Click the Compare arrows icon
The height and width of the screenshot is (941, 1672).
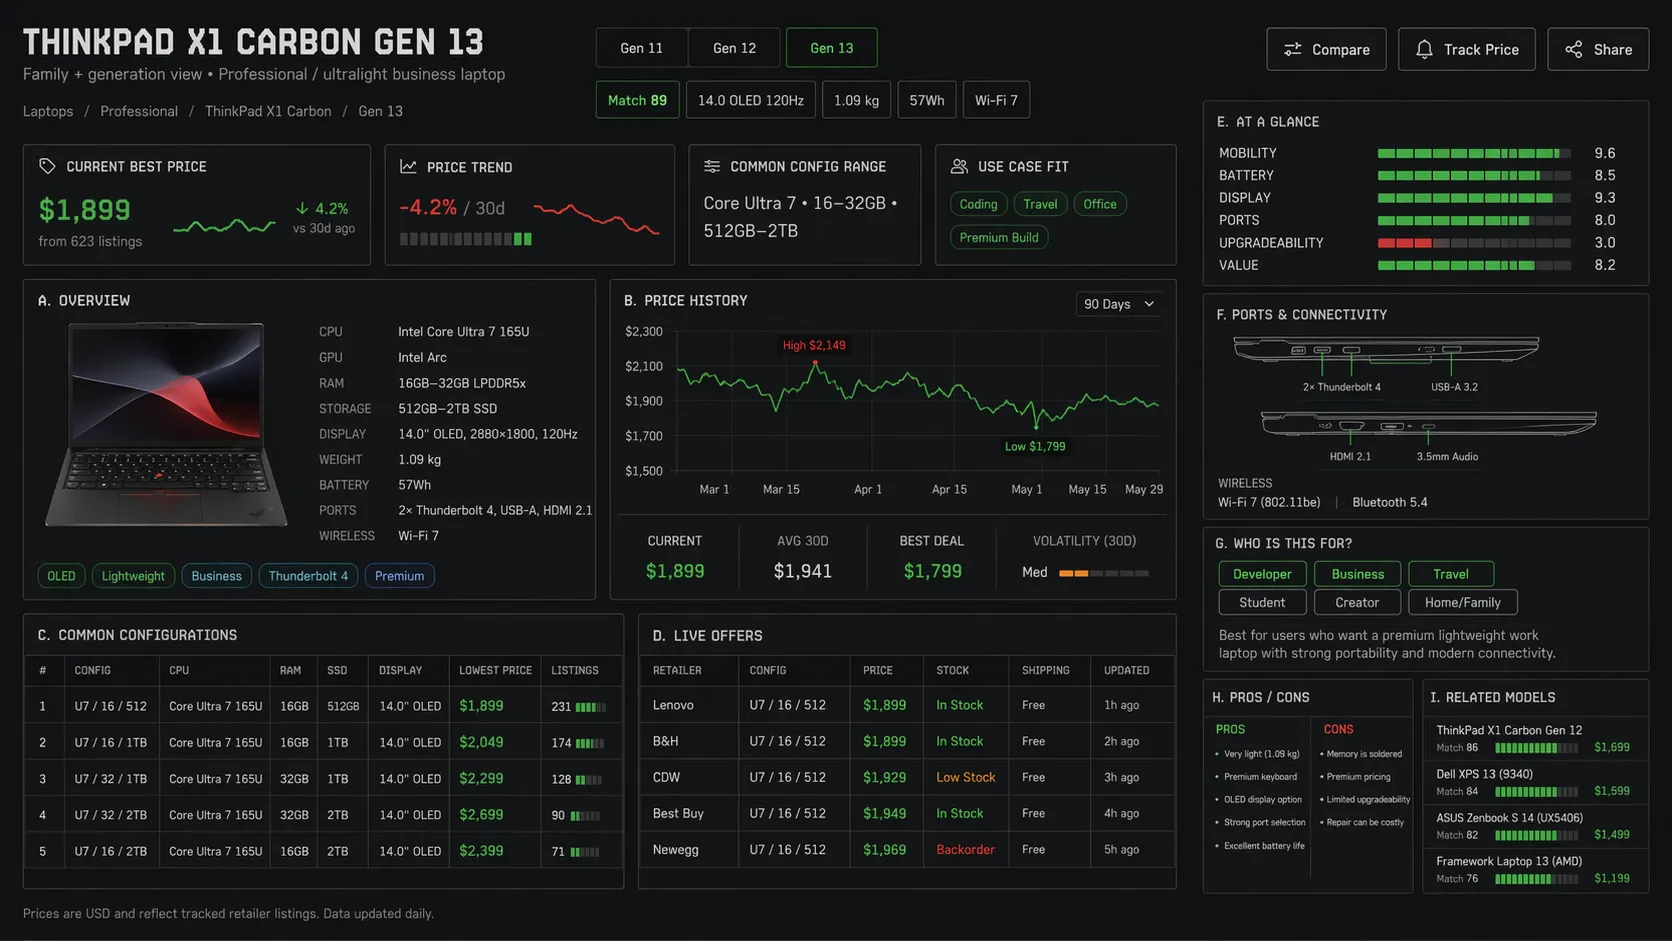click(x=1292, y=49)
